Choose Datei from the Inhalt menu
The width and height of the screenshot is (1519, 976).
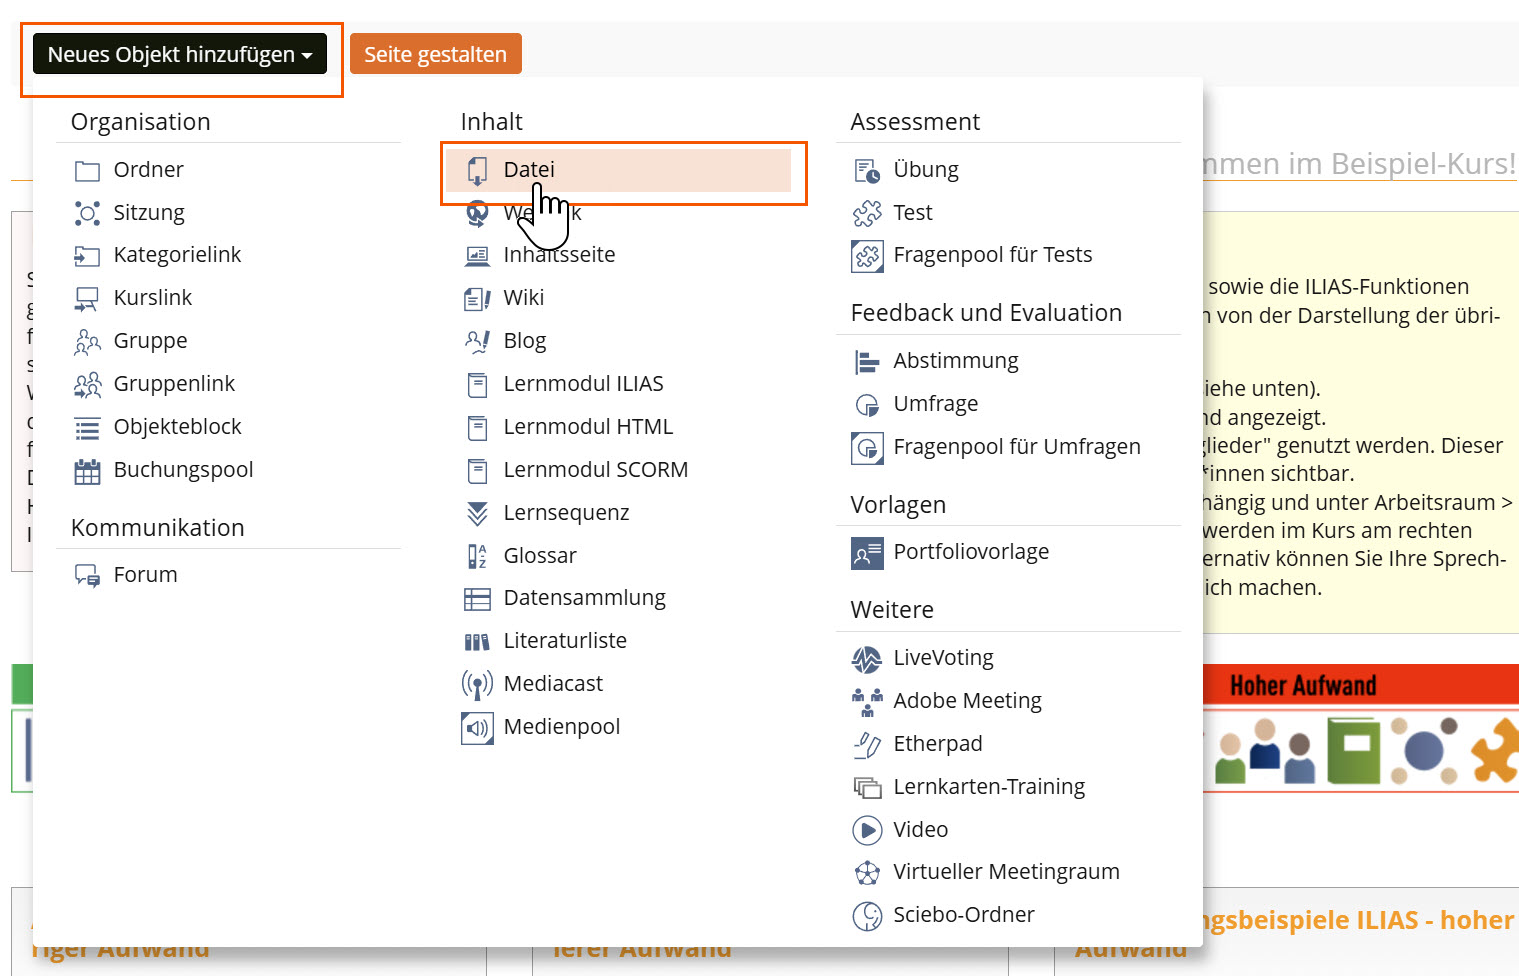527,169
